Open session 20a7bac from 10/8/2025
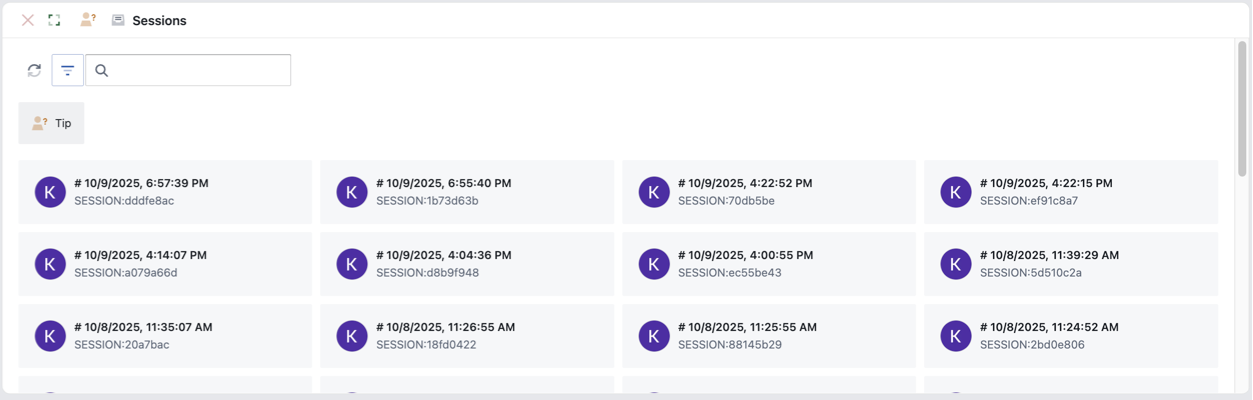Screen dimensions: 1253x400 165,336
